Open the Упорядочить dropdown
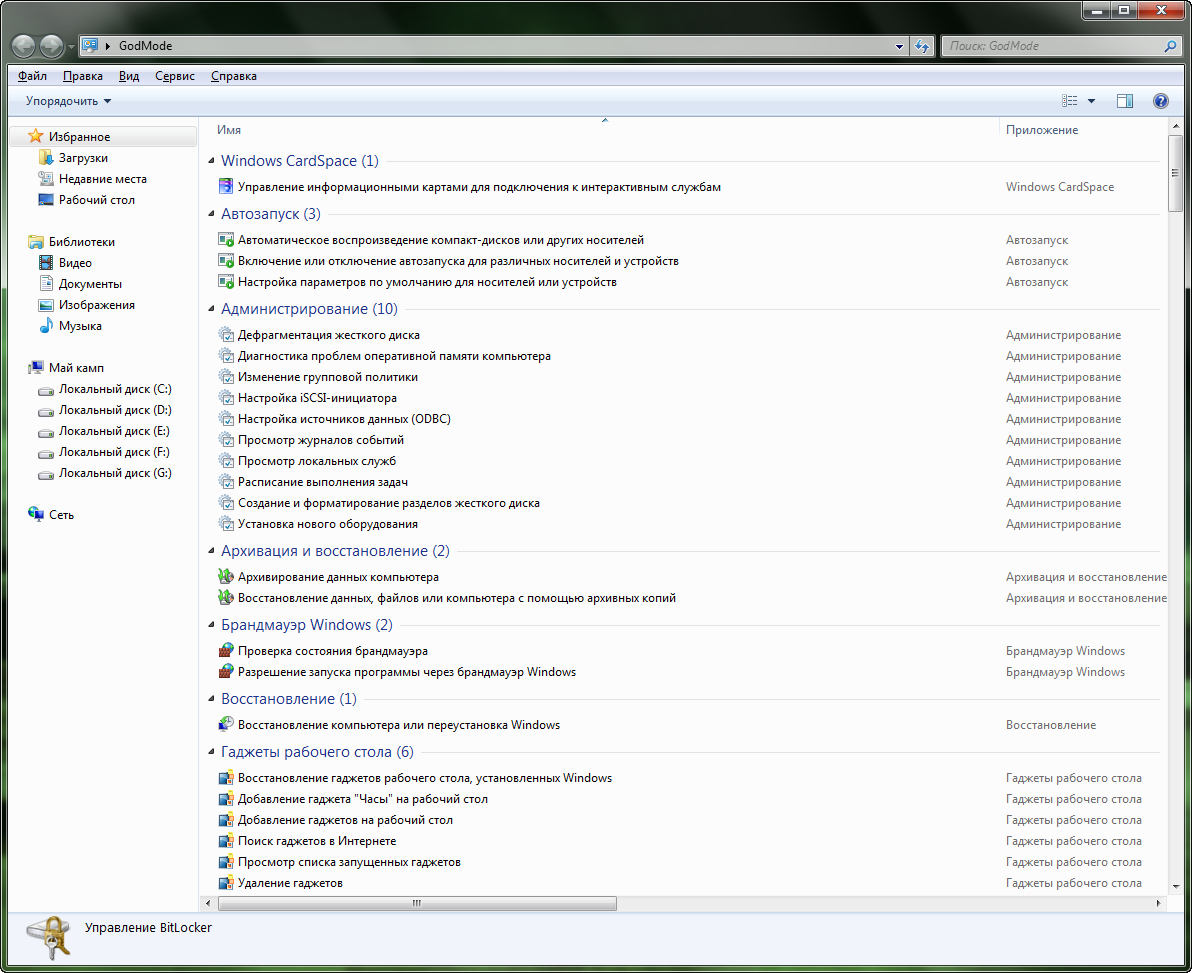The width and height of the screenshot is (1192, 973). 68,101
